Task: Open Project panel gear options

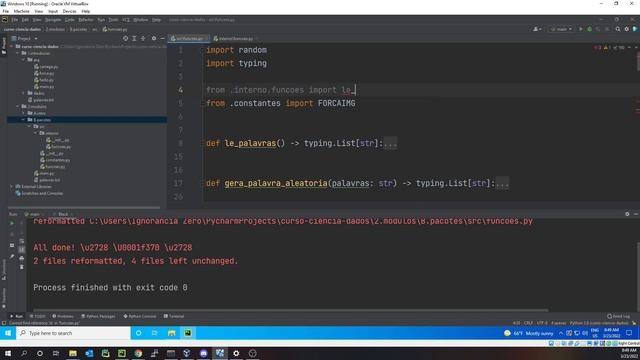Action: (154, 38)
